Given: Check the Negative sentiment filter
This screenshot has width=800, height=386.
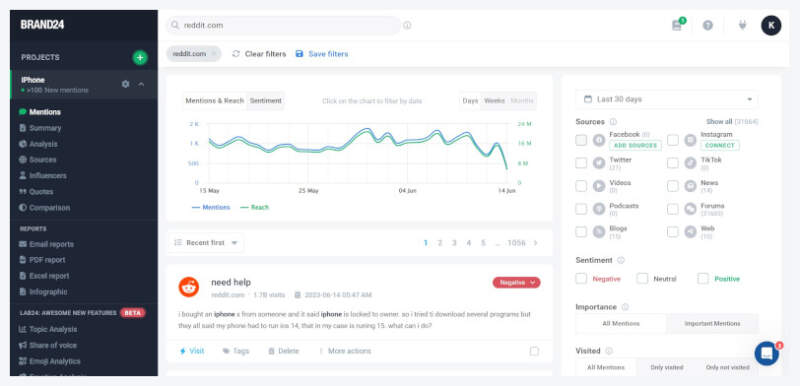Looking at the screenshot, I should pos(581,279).
